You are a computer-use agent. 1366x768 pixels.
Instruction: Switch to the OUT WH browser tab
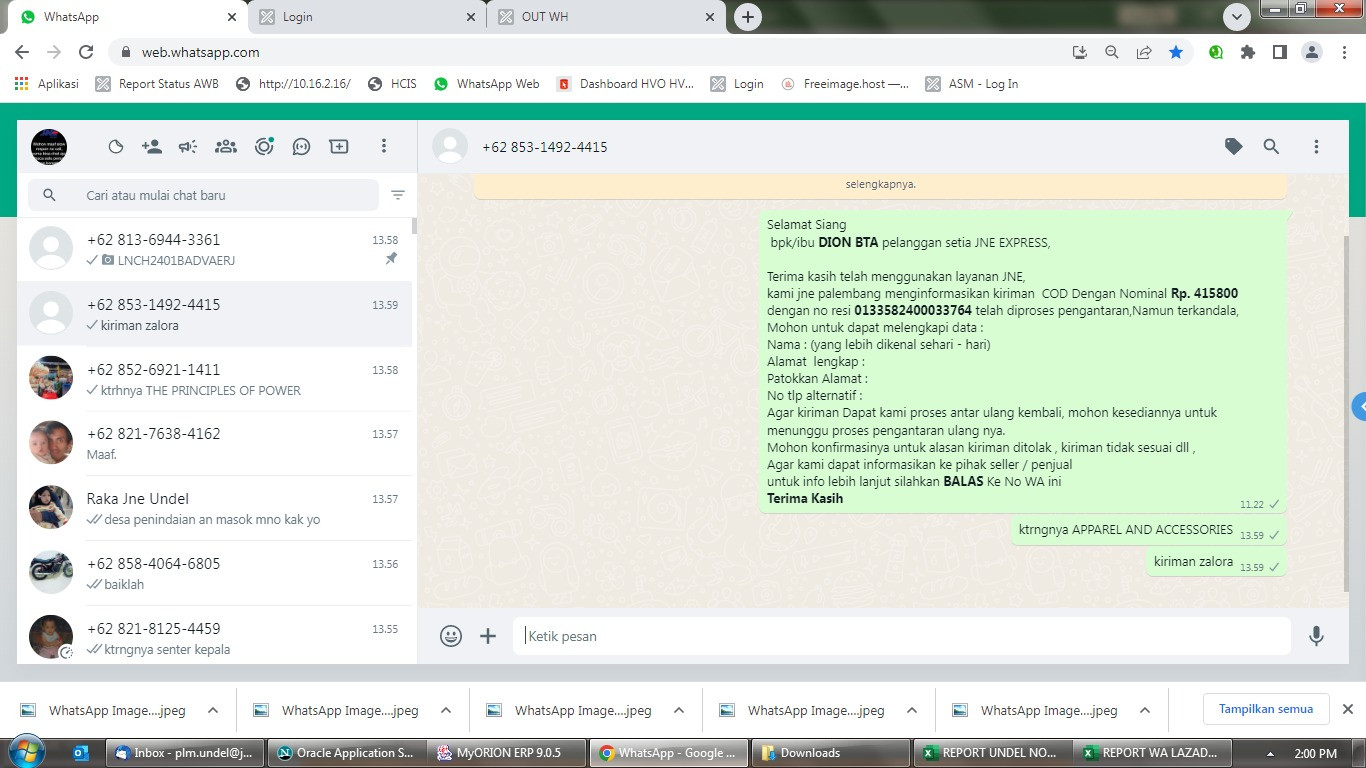point(606,17)
